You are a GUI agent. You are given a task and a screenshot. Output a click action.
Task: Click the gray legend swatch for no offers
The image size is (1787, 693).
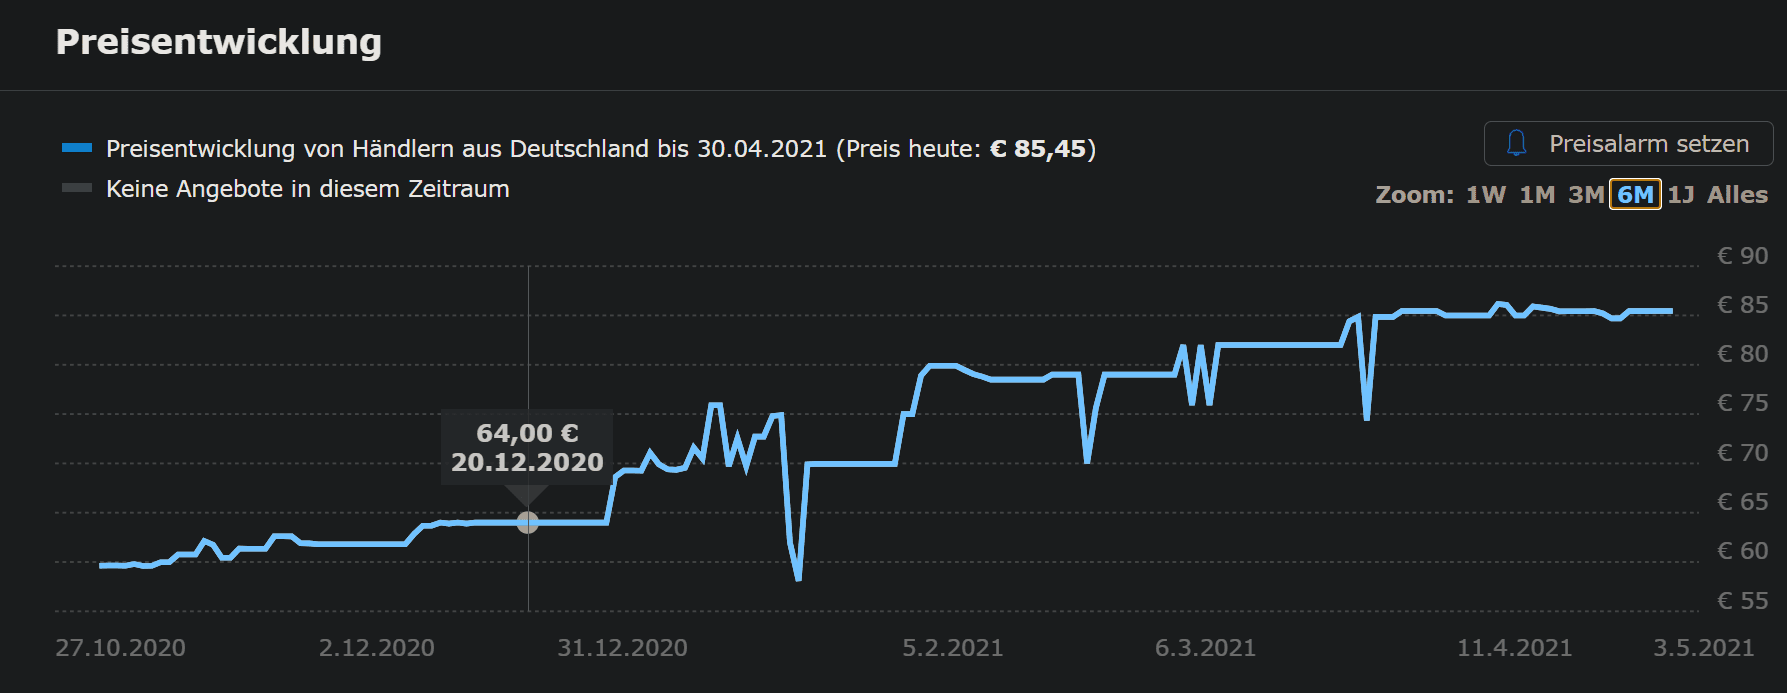(77, 188)
